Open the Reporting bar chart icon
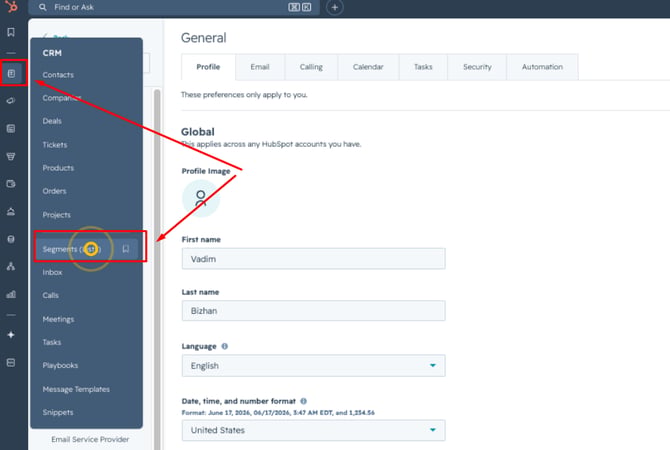The width and height of the screenshot is (670, 450). pyautogui.click(x=11, y=294)
